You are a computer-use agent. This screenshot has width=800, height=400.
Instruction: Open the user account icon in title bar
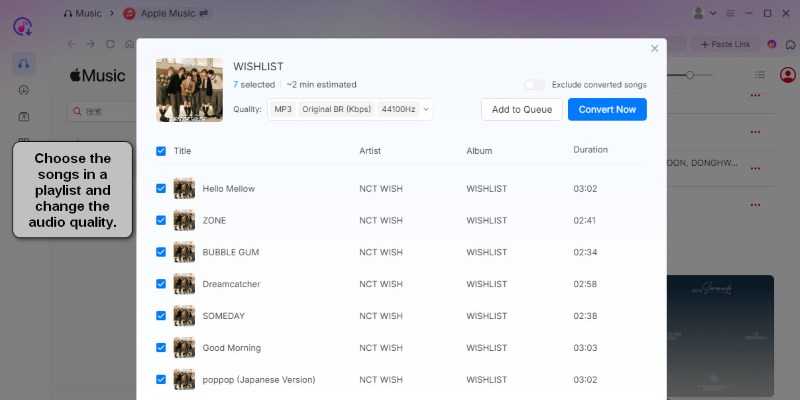[698, 13]
